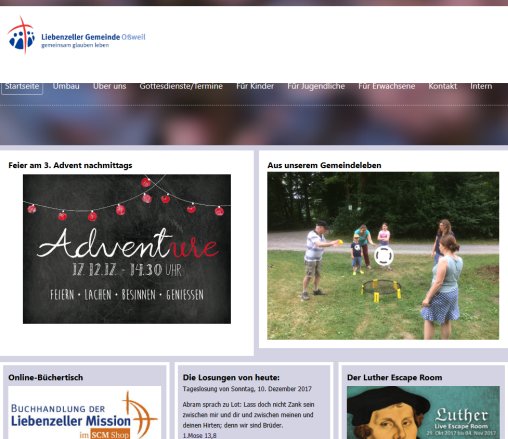Click the Der Luther Escape Room heading
508x439 pixels.
pos(395,377)
